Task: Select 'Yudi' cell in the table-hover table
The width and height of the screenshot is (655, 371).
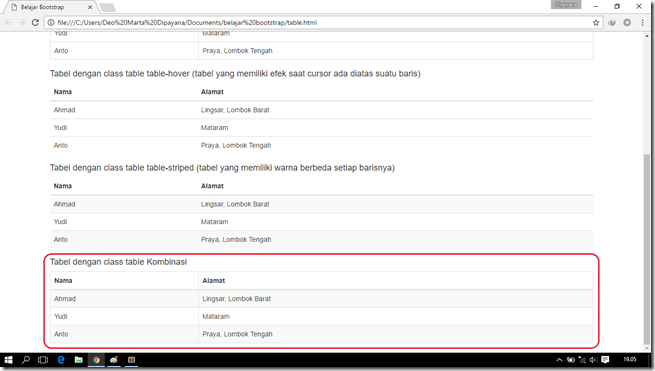Action: (60, 128)
